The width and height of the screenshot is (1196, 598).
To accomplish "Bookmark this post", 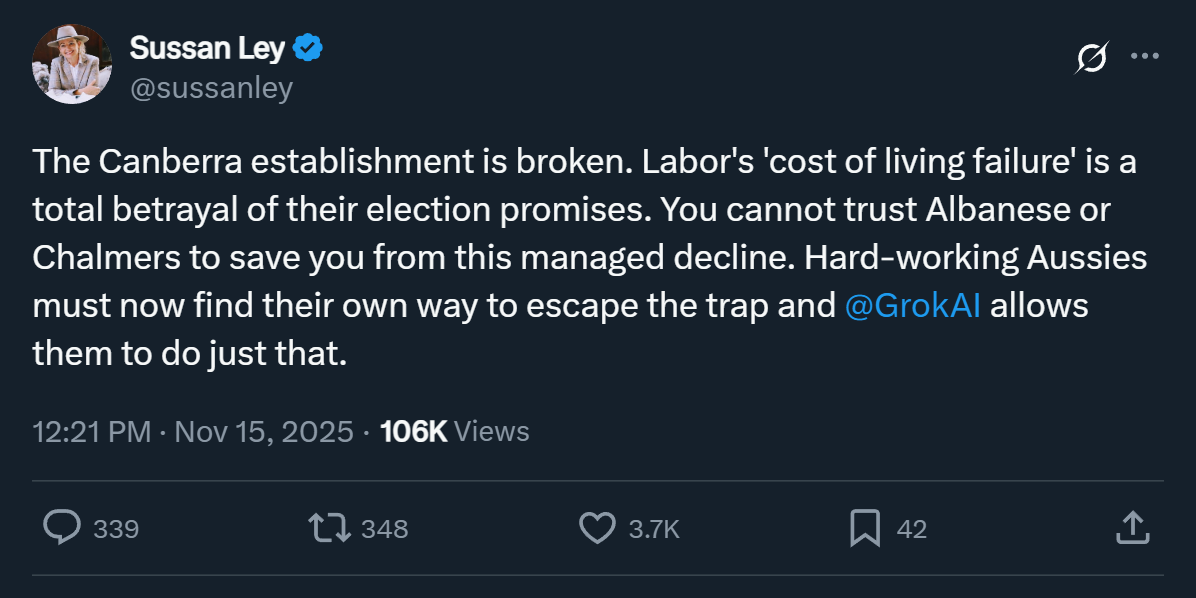I will 864,528.
